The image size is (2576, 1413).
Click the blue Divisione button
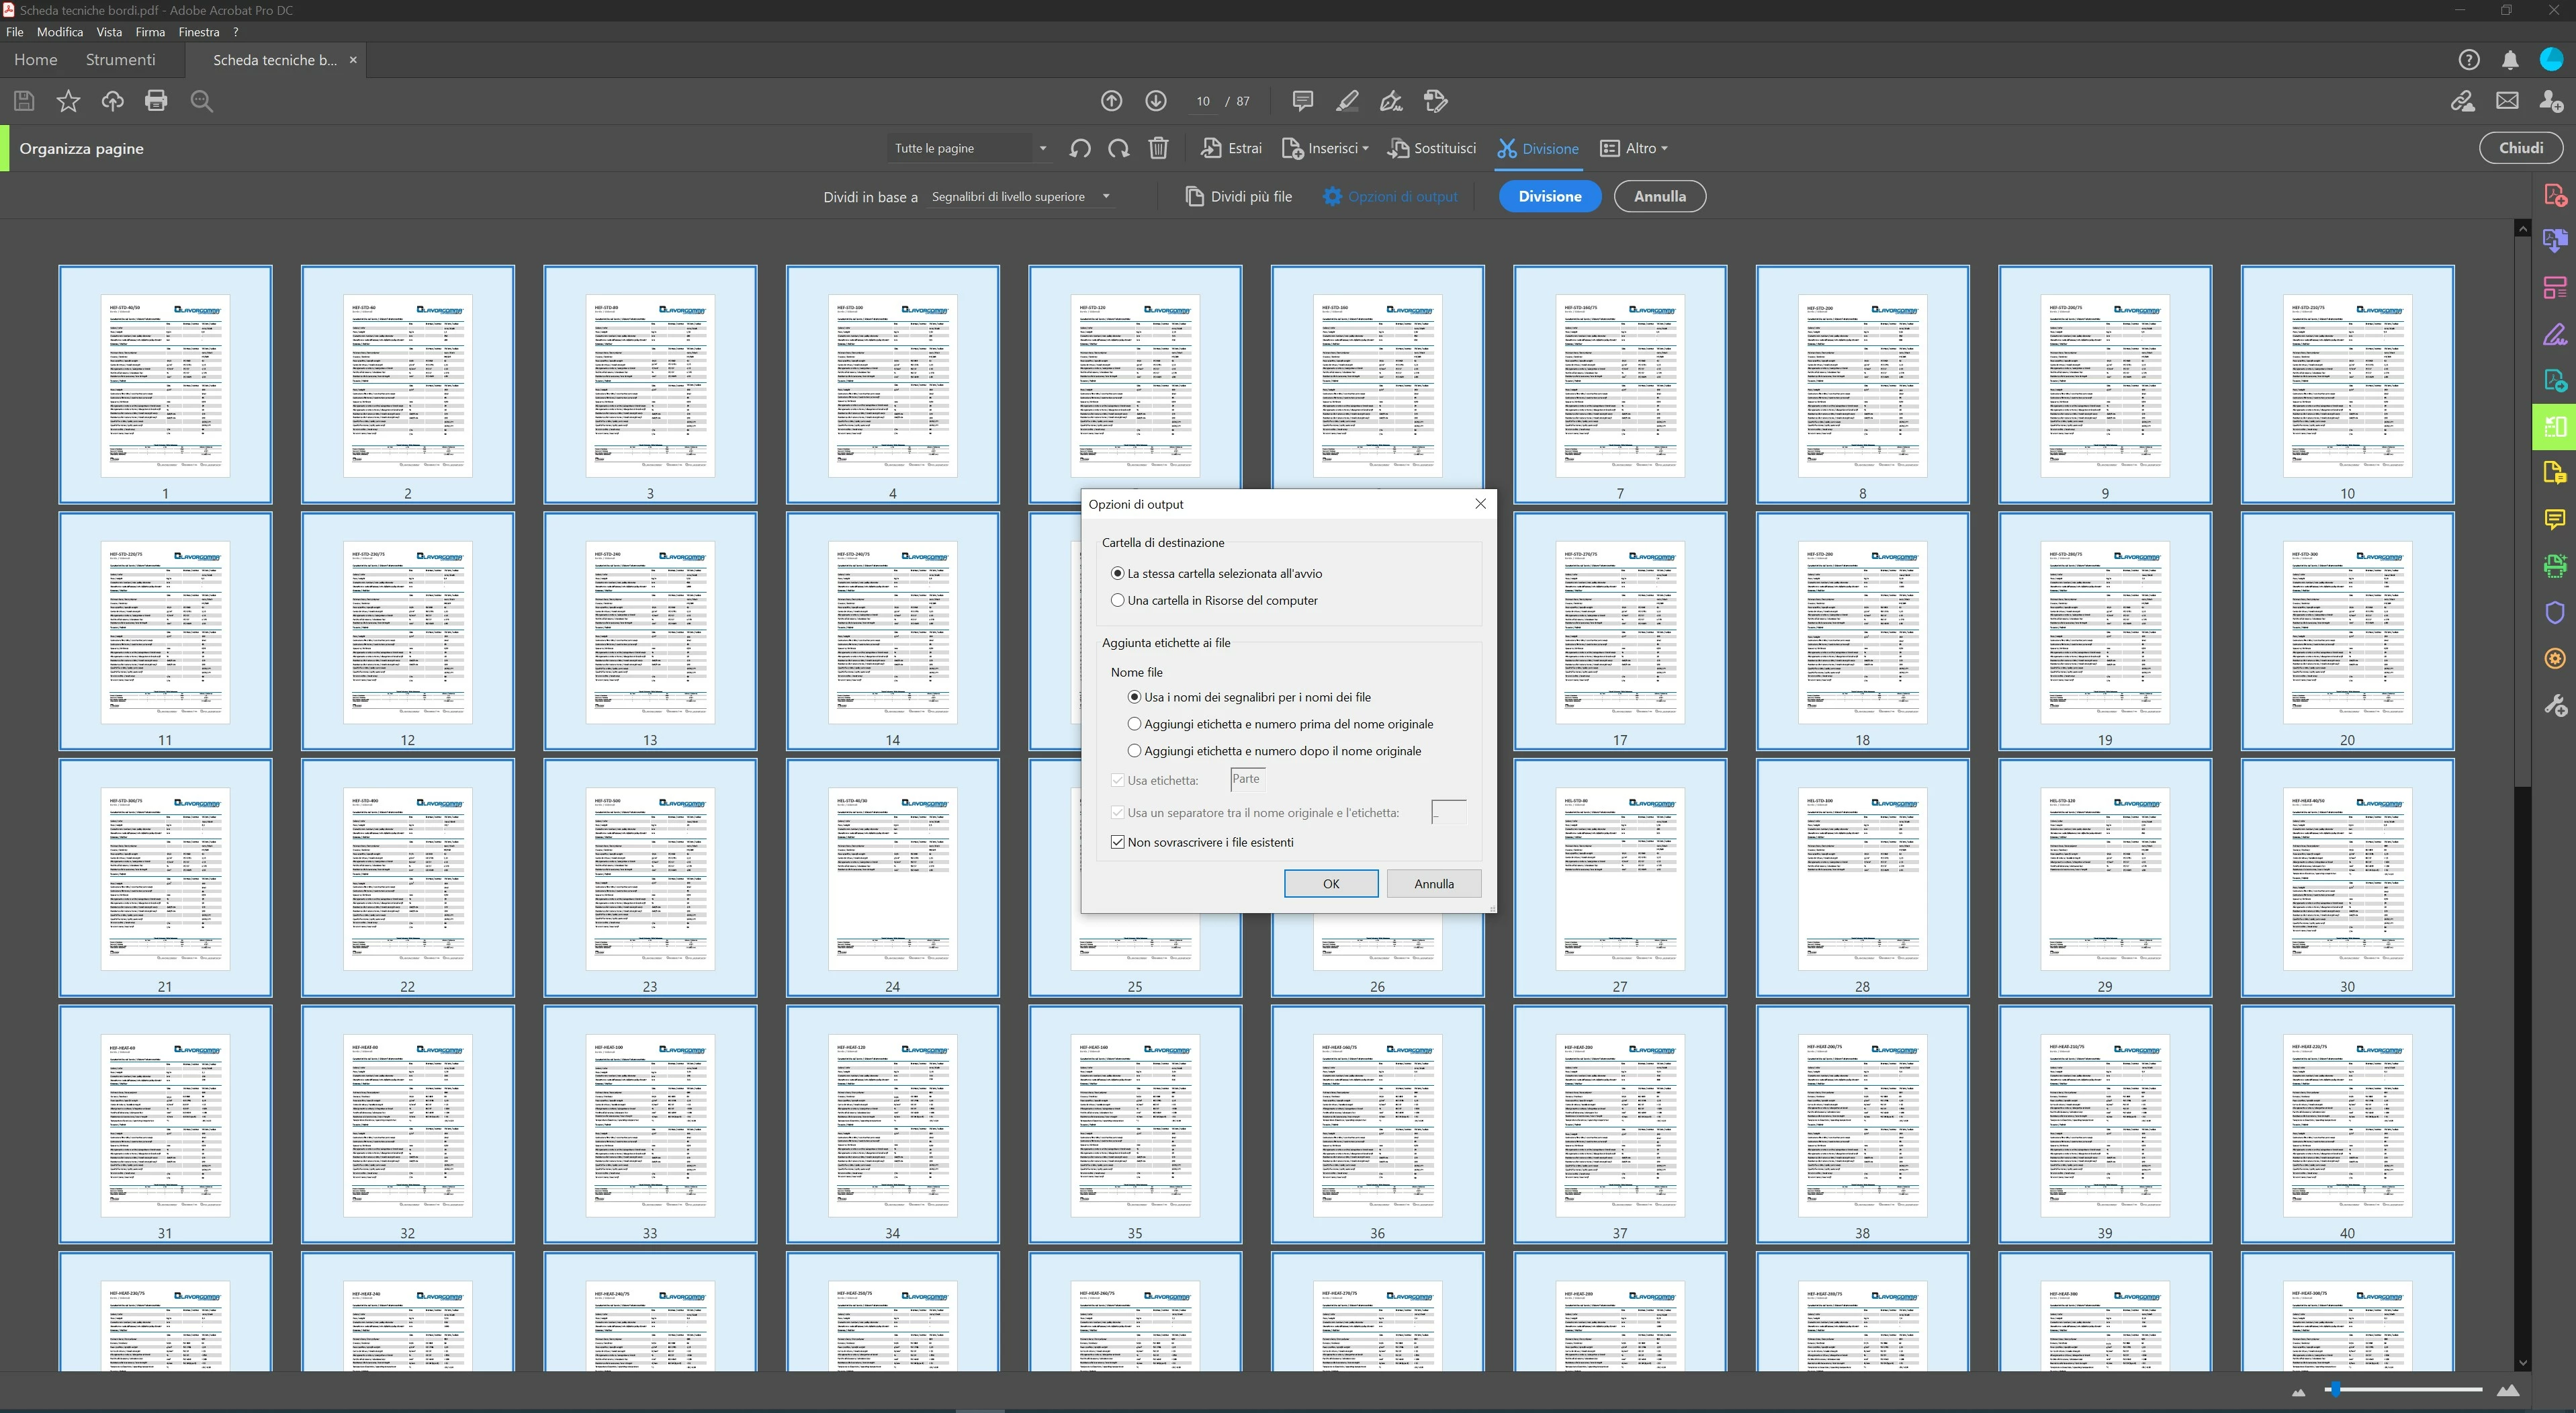coord(1549,197)
